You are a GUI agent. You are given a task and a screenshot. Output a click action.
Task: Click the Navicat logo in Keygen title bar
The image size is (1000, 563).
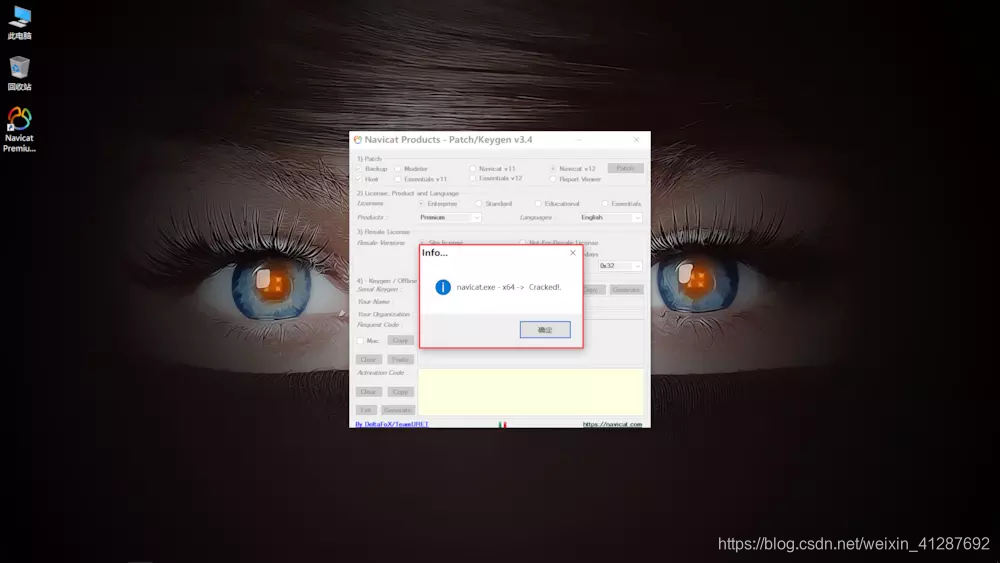[358, 140]
